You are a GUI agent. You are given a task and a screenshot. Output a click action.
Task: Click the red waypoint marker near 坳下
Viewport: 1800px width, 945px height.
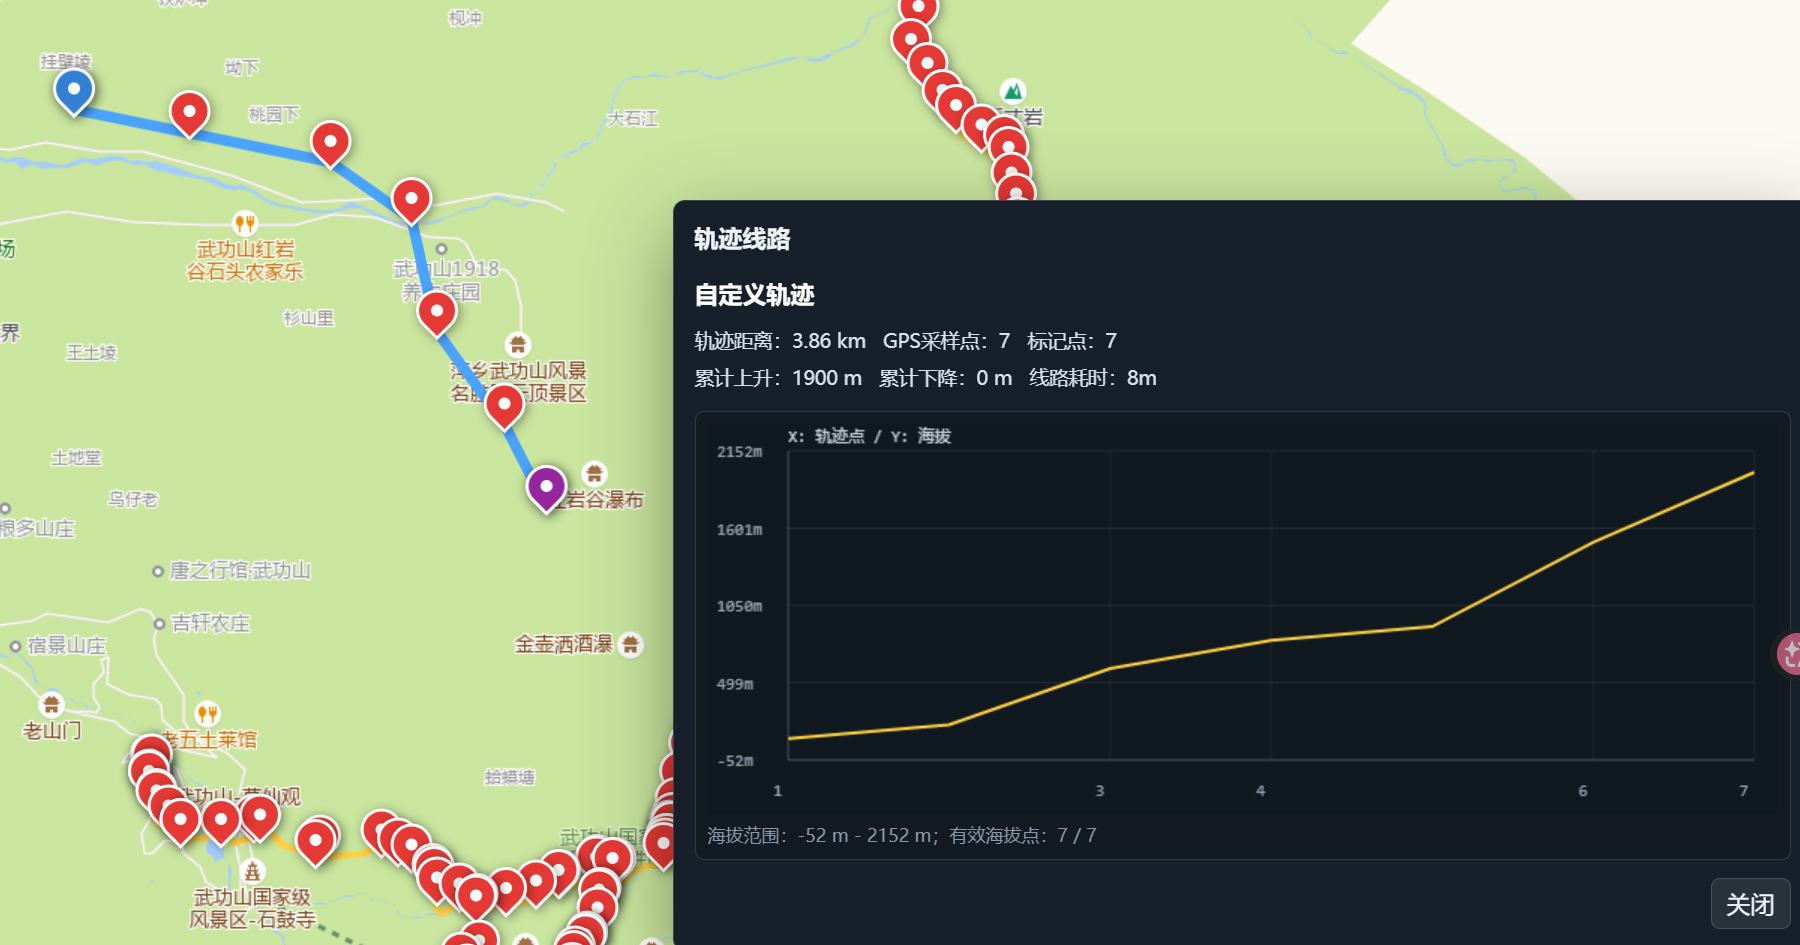pyautogui.click(x=189, y=114)
